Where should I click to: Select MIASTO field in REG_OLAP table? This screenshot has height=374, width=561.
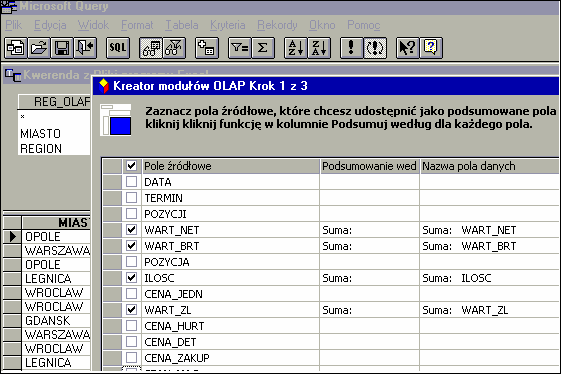tap(40, 134)
